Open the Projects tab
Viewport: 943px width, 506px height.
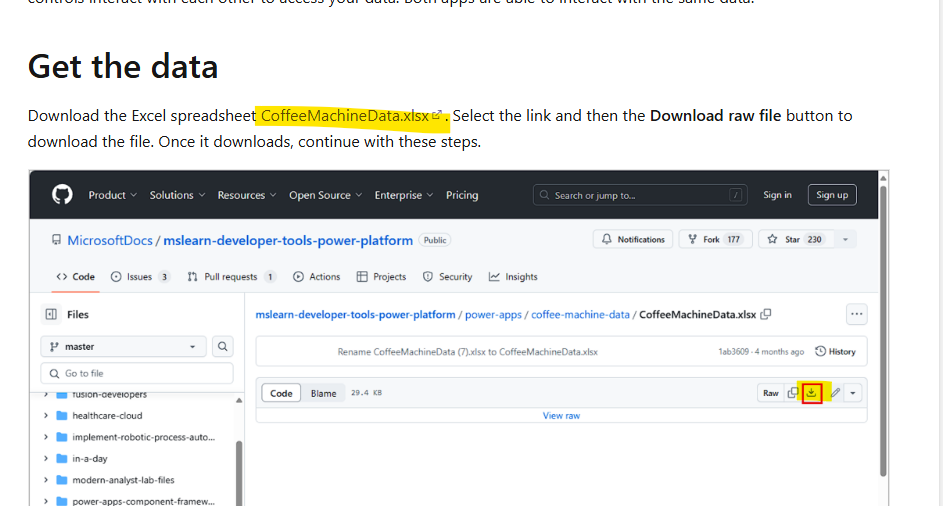coord(381,277)
